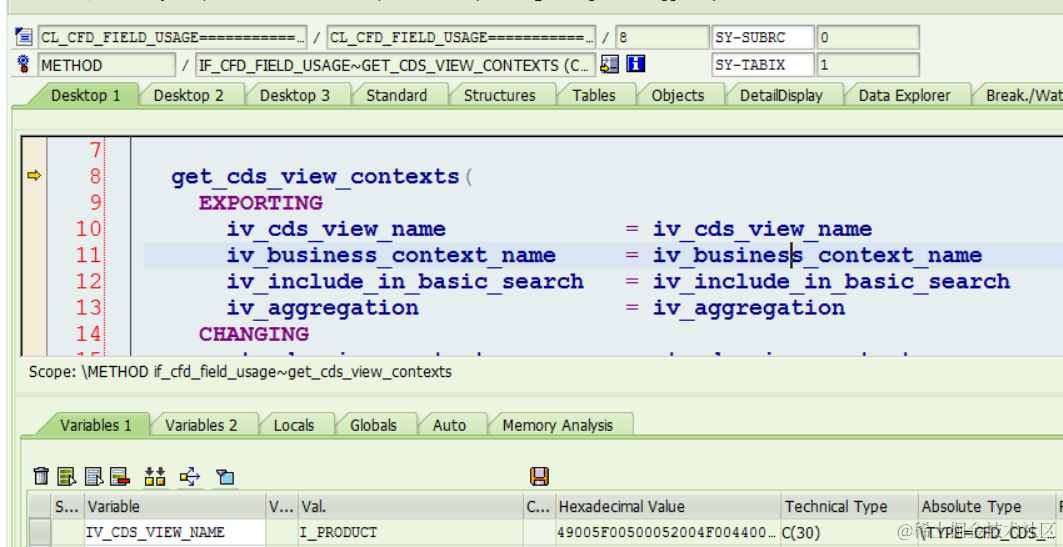The height and width of the screenshot is (547, 1063).
Task: Click the program source icon beside CL_CFD_FIELD_USAGE
Action: [x=24, y=37]
